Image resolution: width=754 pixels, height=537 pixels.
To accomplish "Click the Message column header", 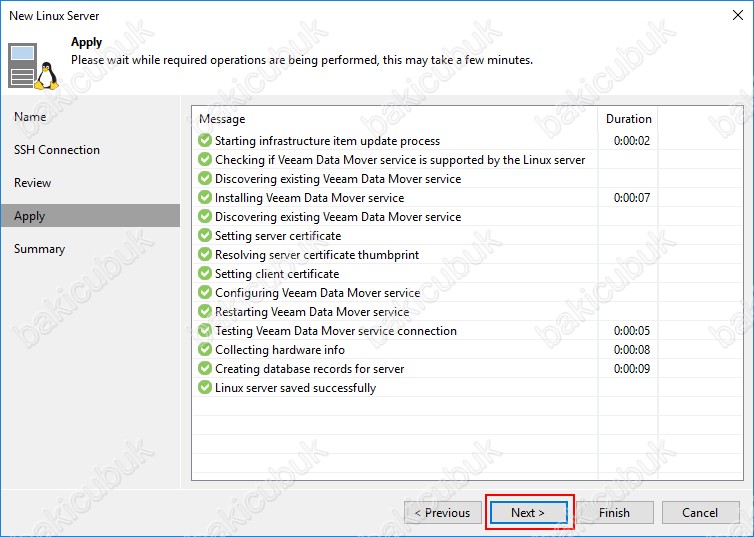I will click(x=222, y=119).
